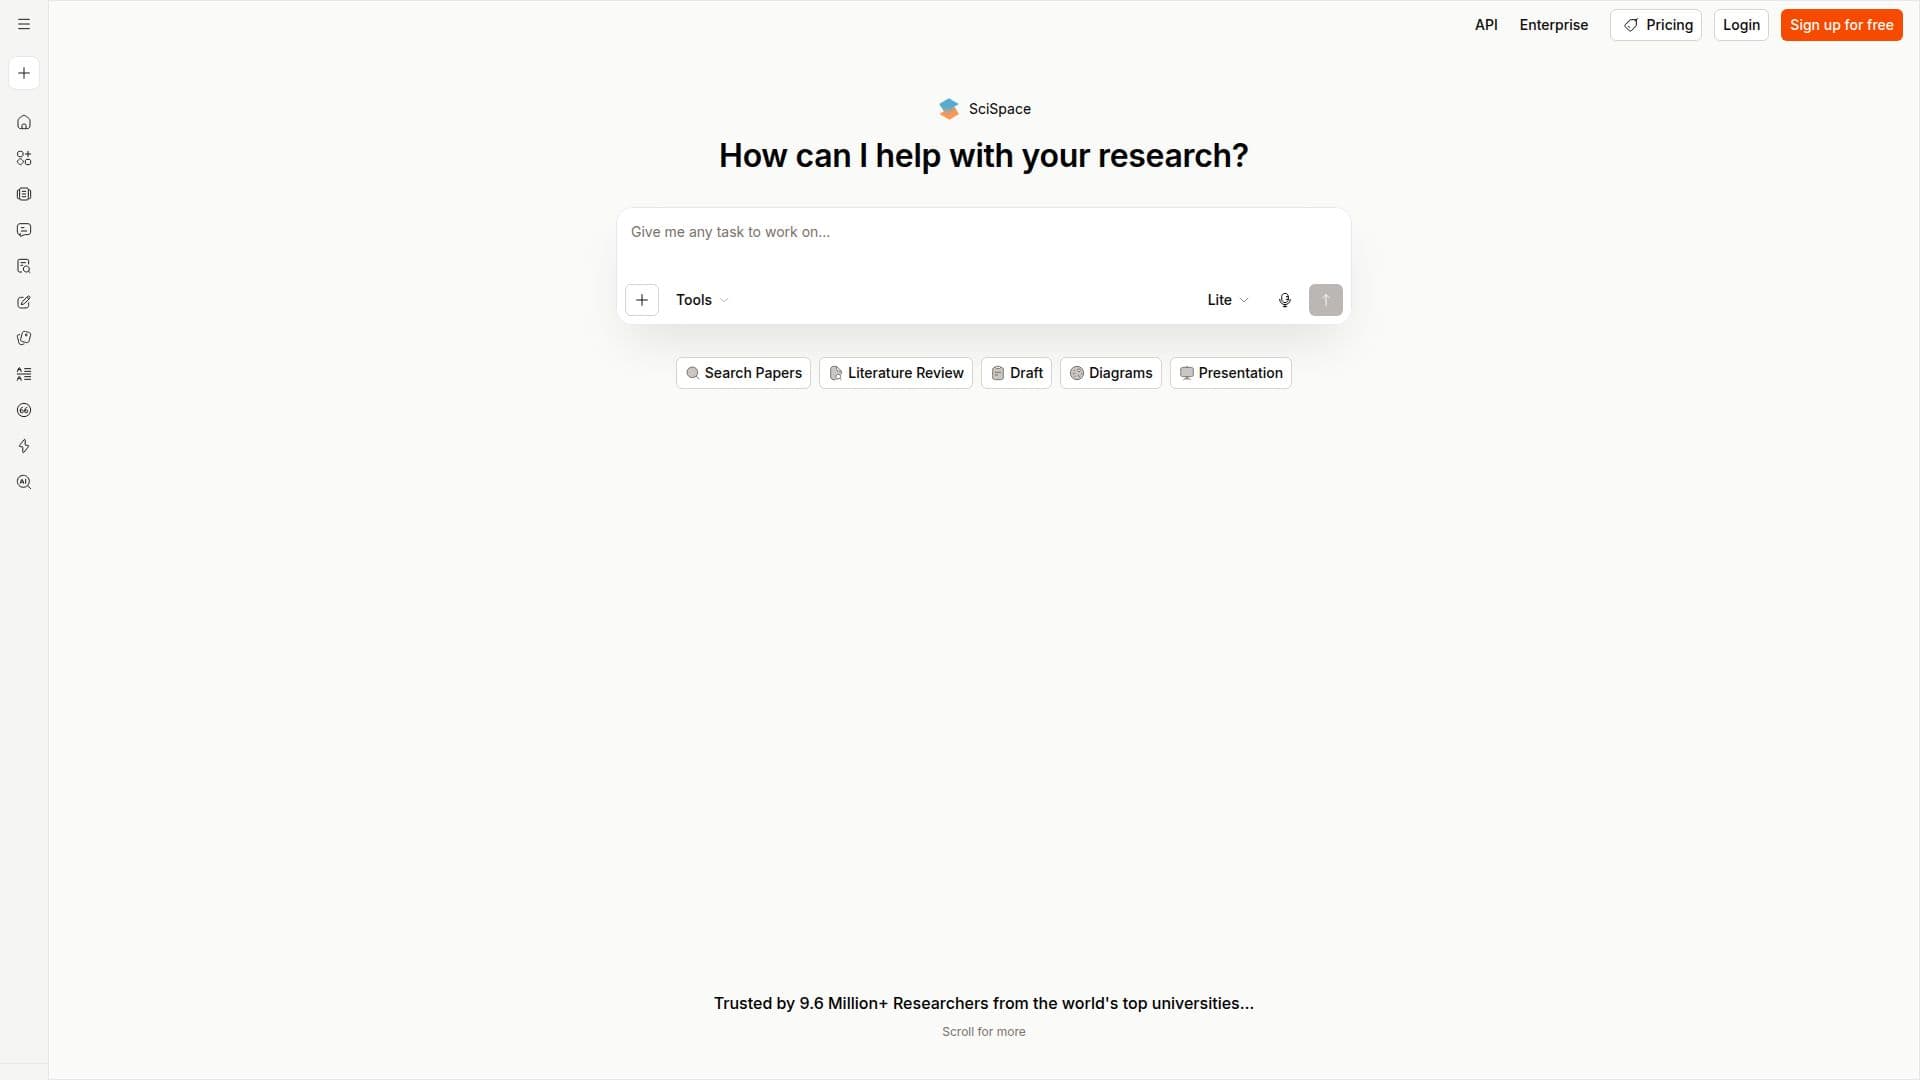The width and height of the screenshot is (1920, 1080).
Task: Open the citation quote icon in the sidebar
Action: pyautogui.click(x=24, y=410)
